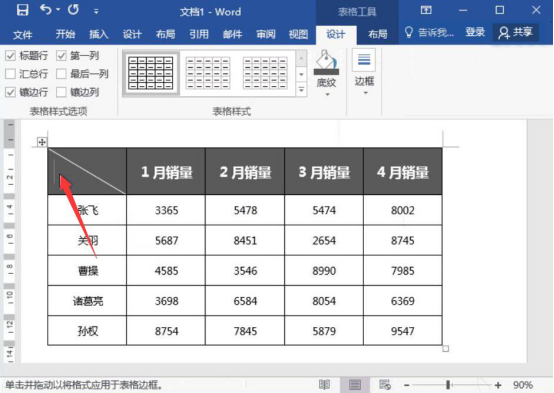Switch to web layout view icon
554x393 pixels.
[385, 385]
